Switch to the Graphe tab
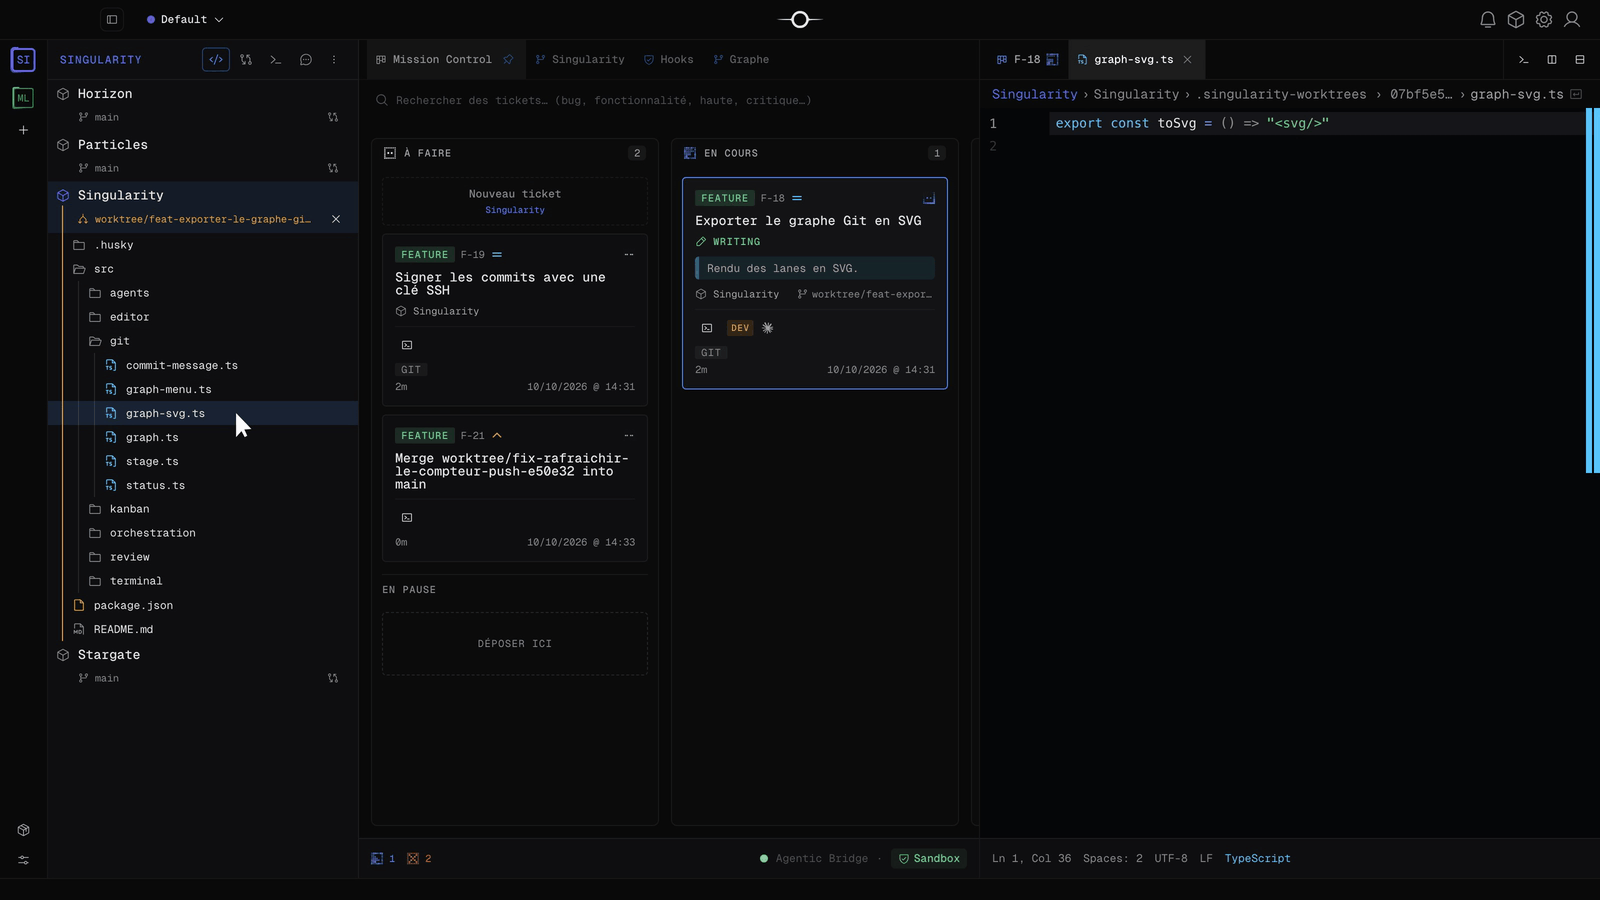This screenshot has width=1600, height=900. [741, 60]
